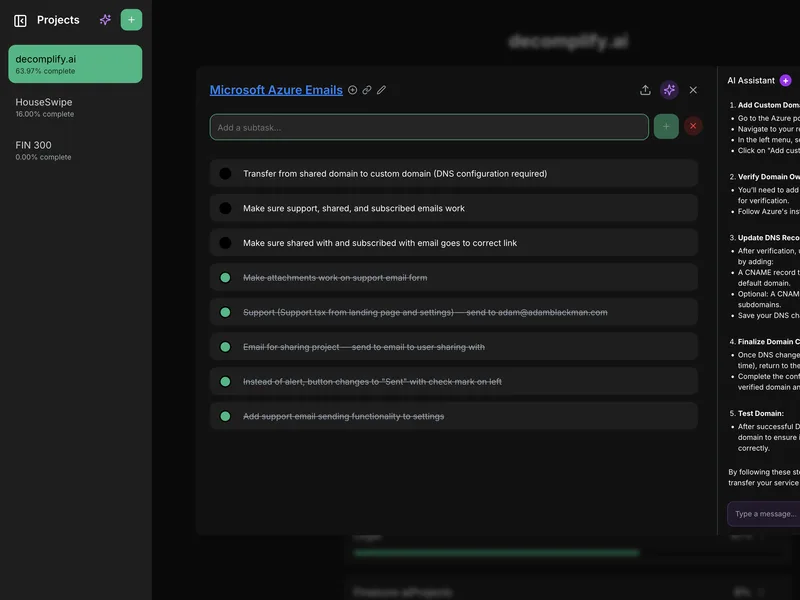Uncheck Add support email sending functionality subtask
This screenshot has height=600, width=800.
(x=225, y=416)
